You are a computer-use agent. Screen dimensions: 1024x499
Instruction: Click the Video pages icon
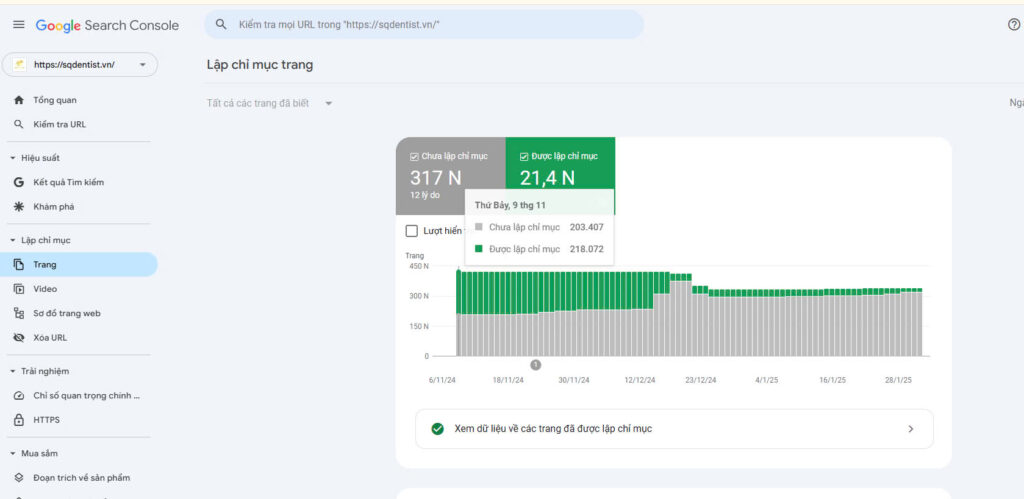click(x=18, y=289)
